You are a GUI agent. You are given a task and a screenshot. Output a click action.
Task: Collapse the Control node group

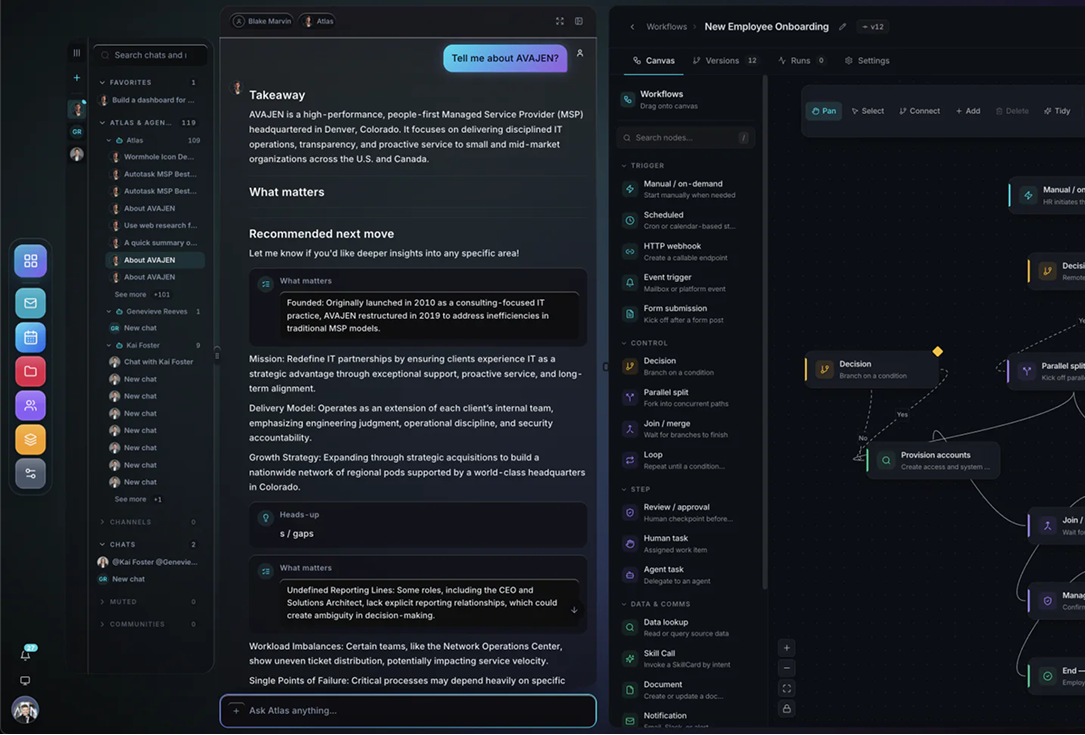[x=624, y=343]
